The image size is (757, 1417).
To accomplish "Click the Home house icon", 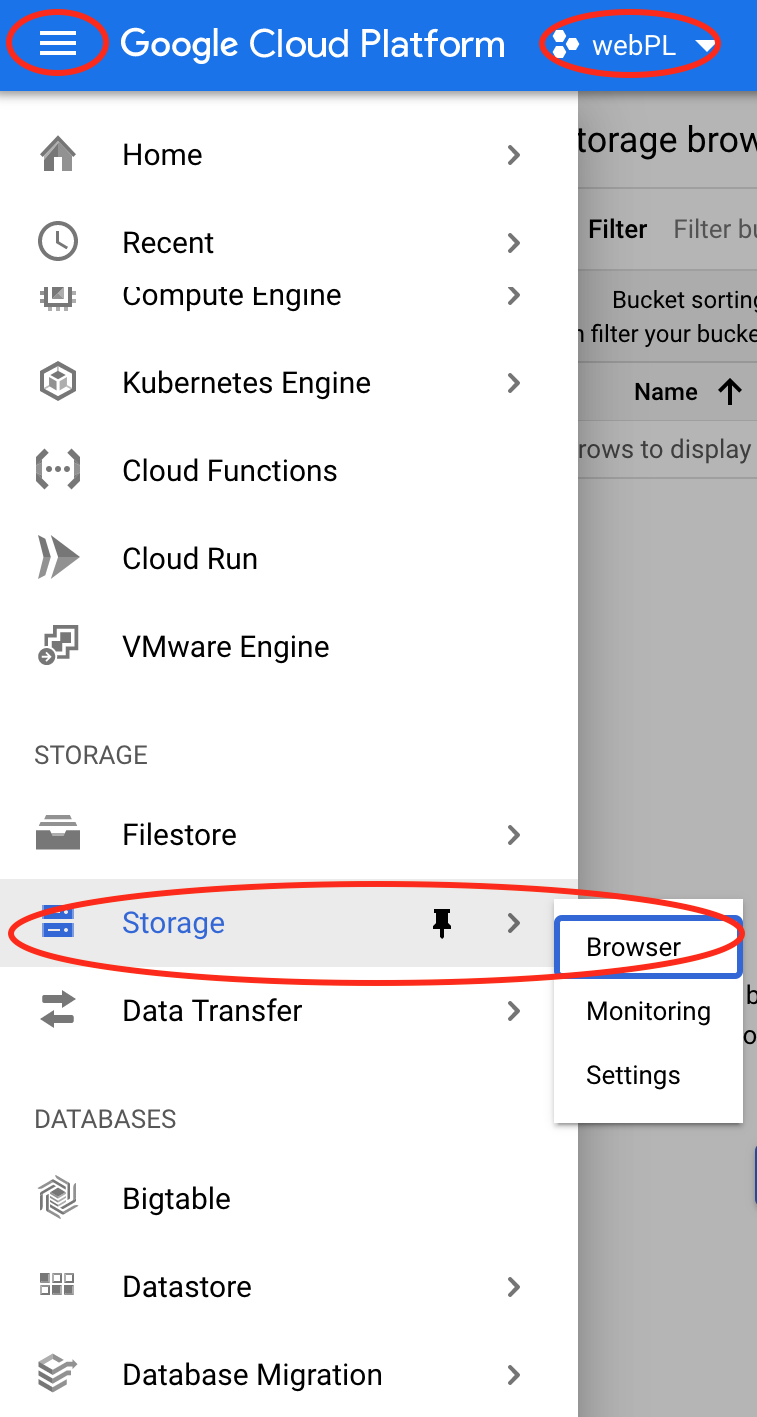I will click(58, 155).
